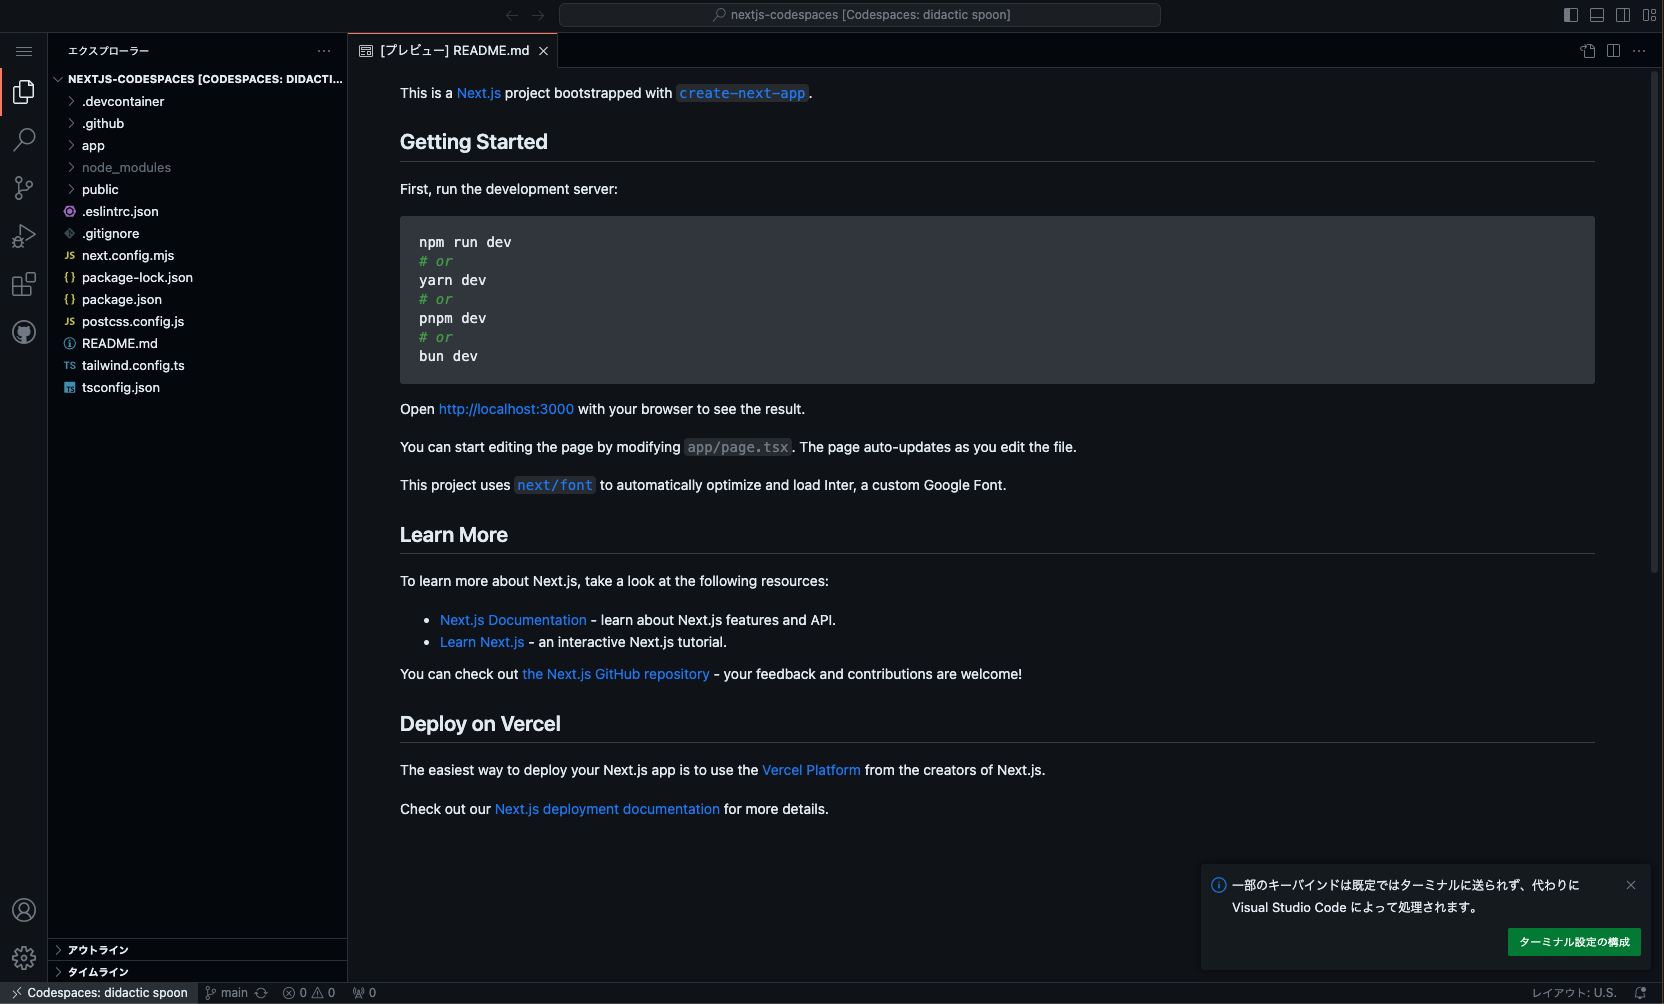Image resolution: width=1664 pixels, height=1004 pixels.
Task: Expand the .github folder
Action: [198, 123]
